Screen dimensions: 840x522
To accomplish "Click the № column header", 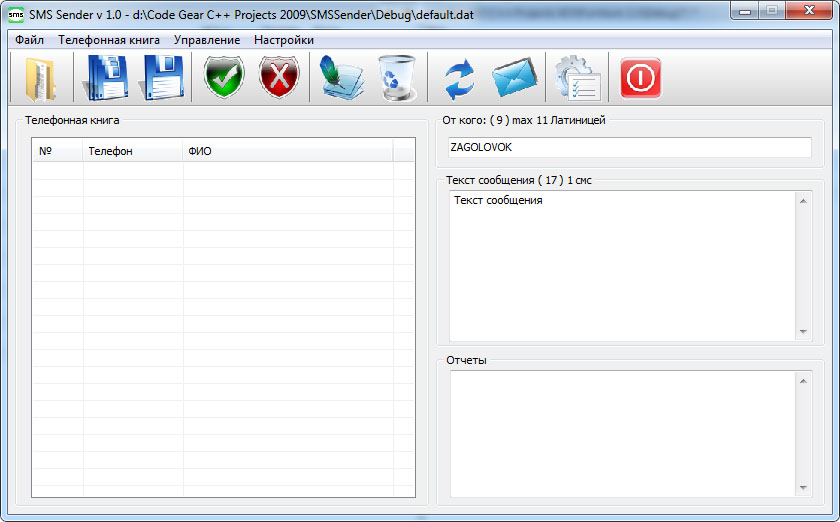I will (x=58, y=151).
